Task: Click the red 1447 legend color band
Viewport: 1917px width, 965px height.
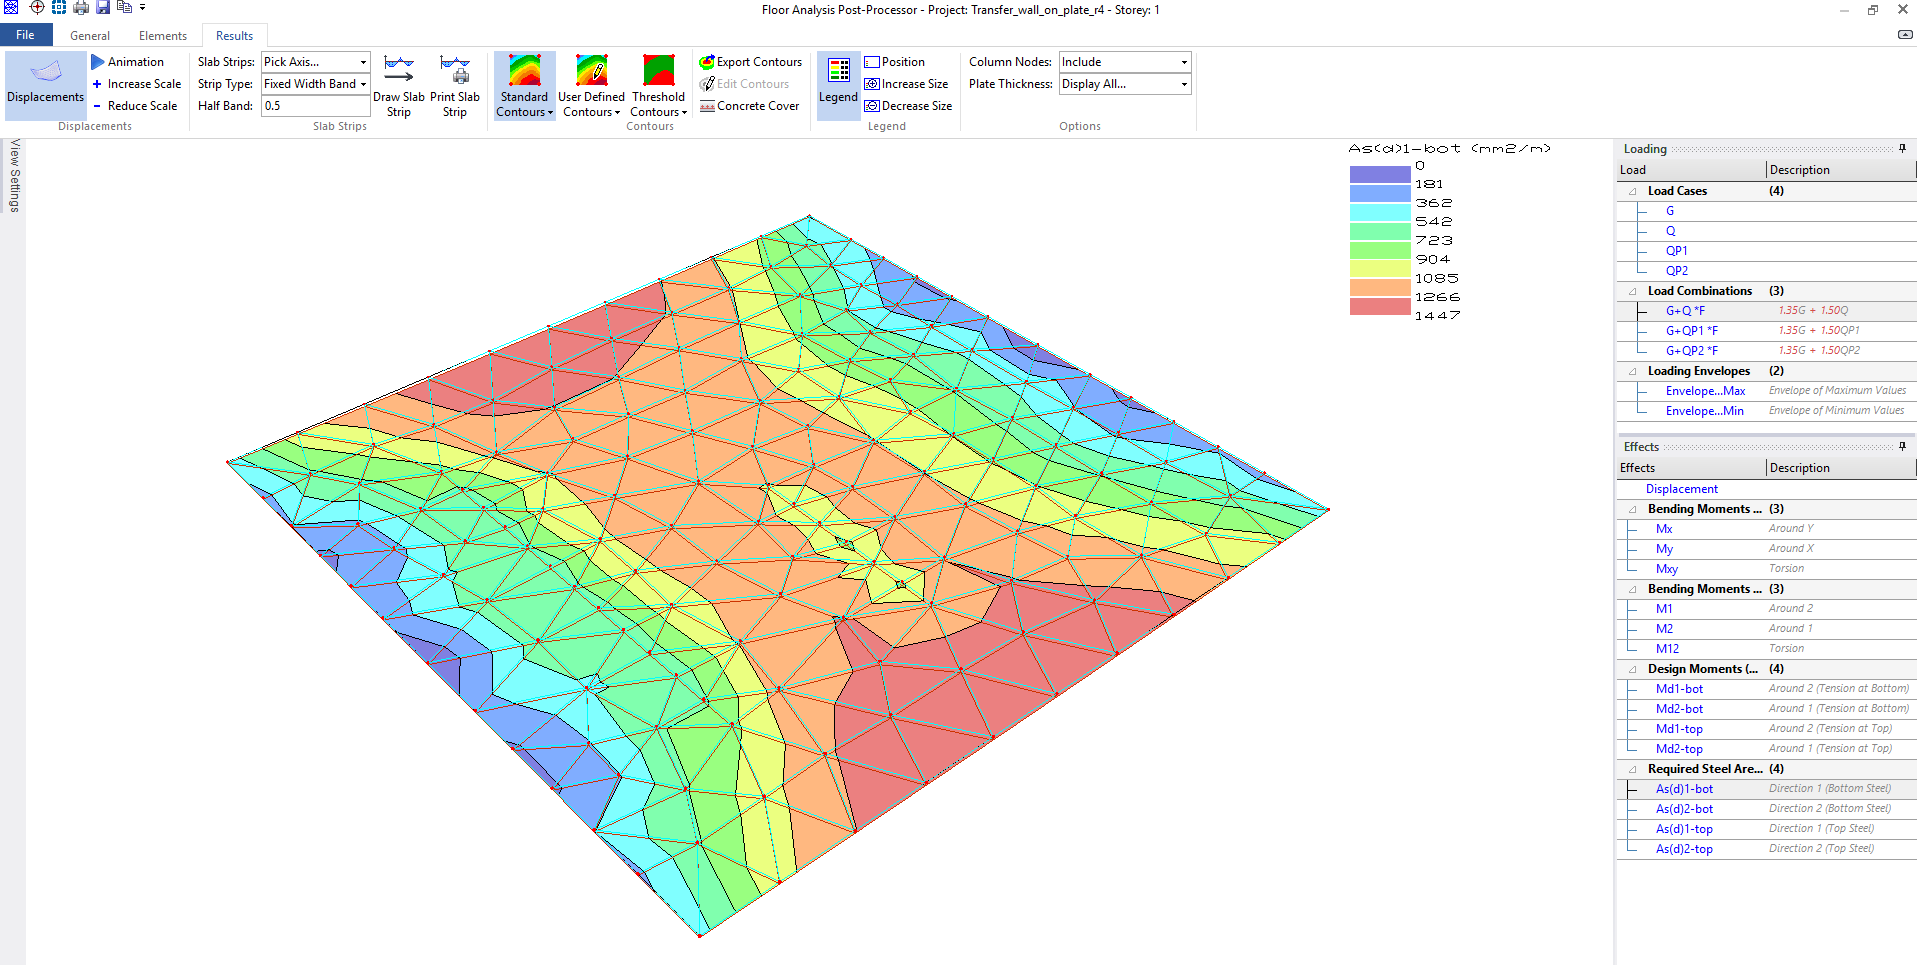Action: click(1380, 306)
